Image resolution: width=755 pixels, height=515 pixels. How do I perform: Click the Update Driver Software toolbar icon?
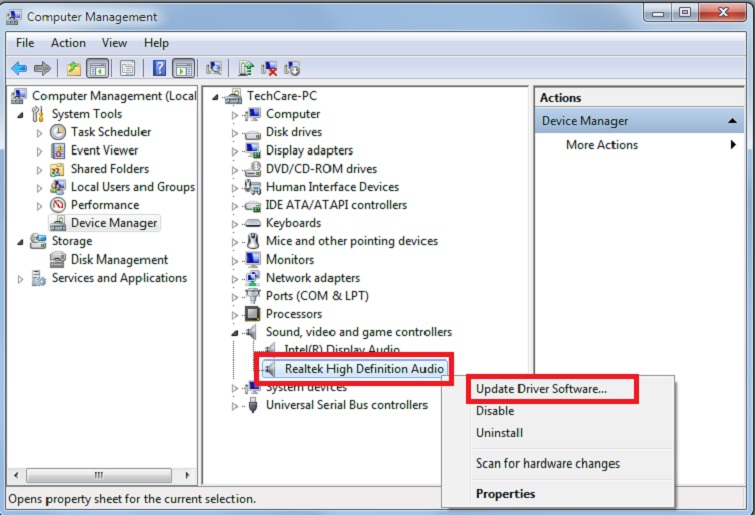pyautogui.click(x=245, y=68)
